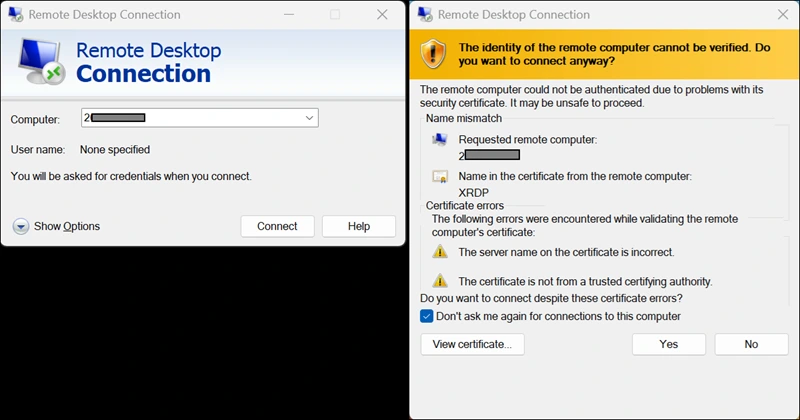Click the certificate icon beside name in certificate
Viewport: 800px width, 420px height.
coord(440,177)
